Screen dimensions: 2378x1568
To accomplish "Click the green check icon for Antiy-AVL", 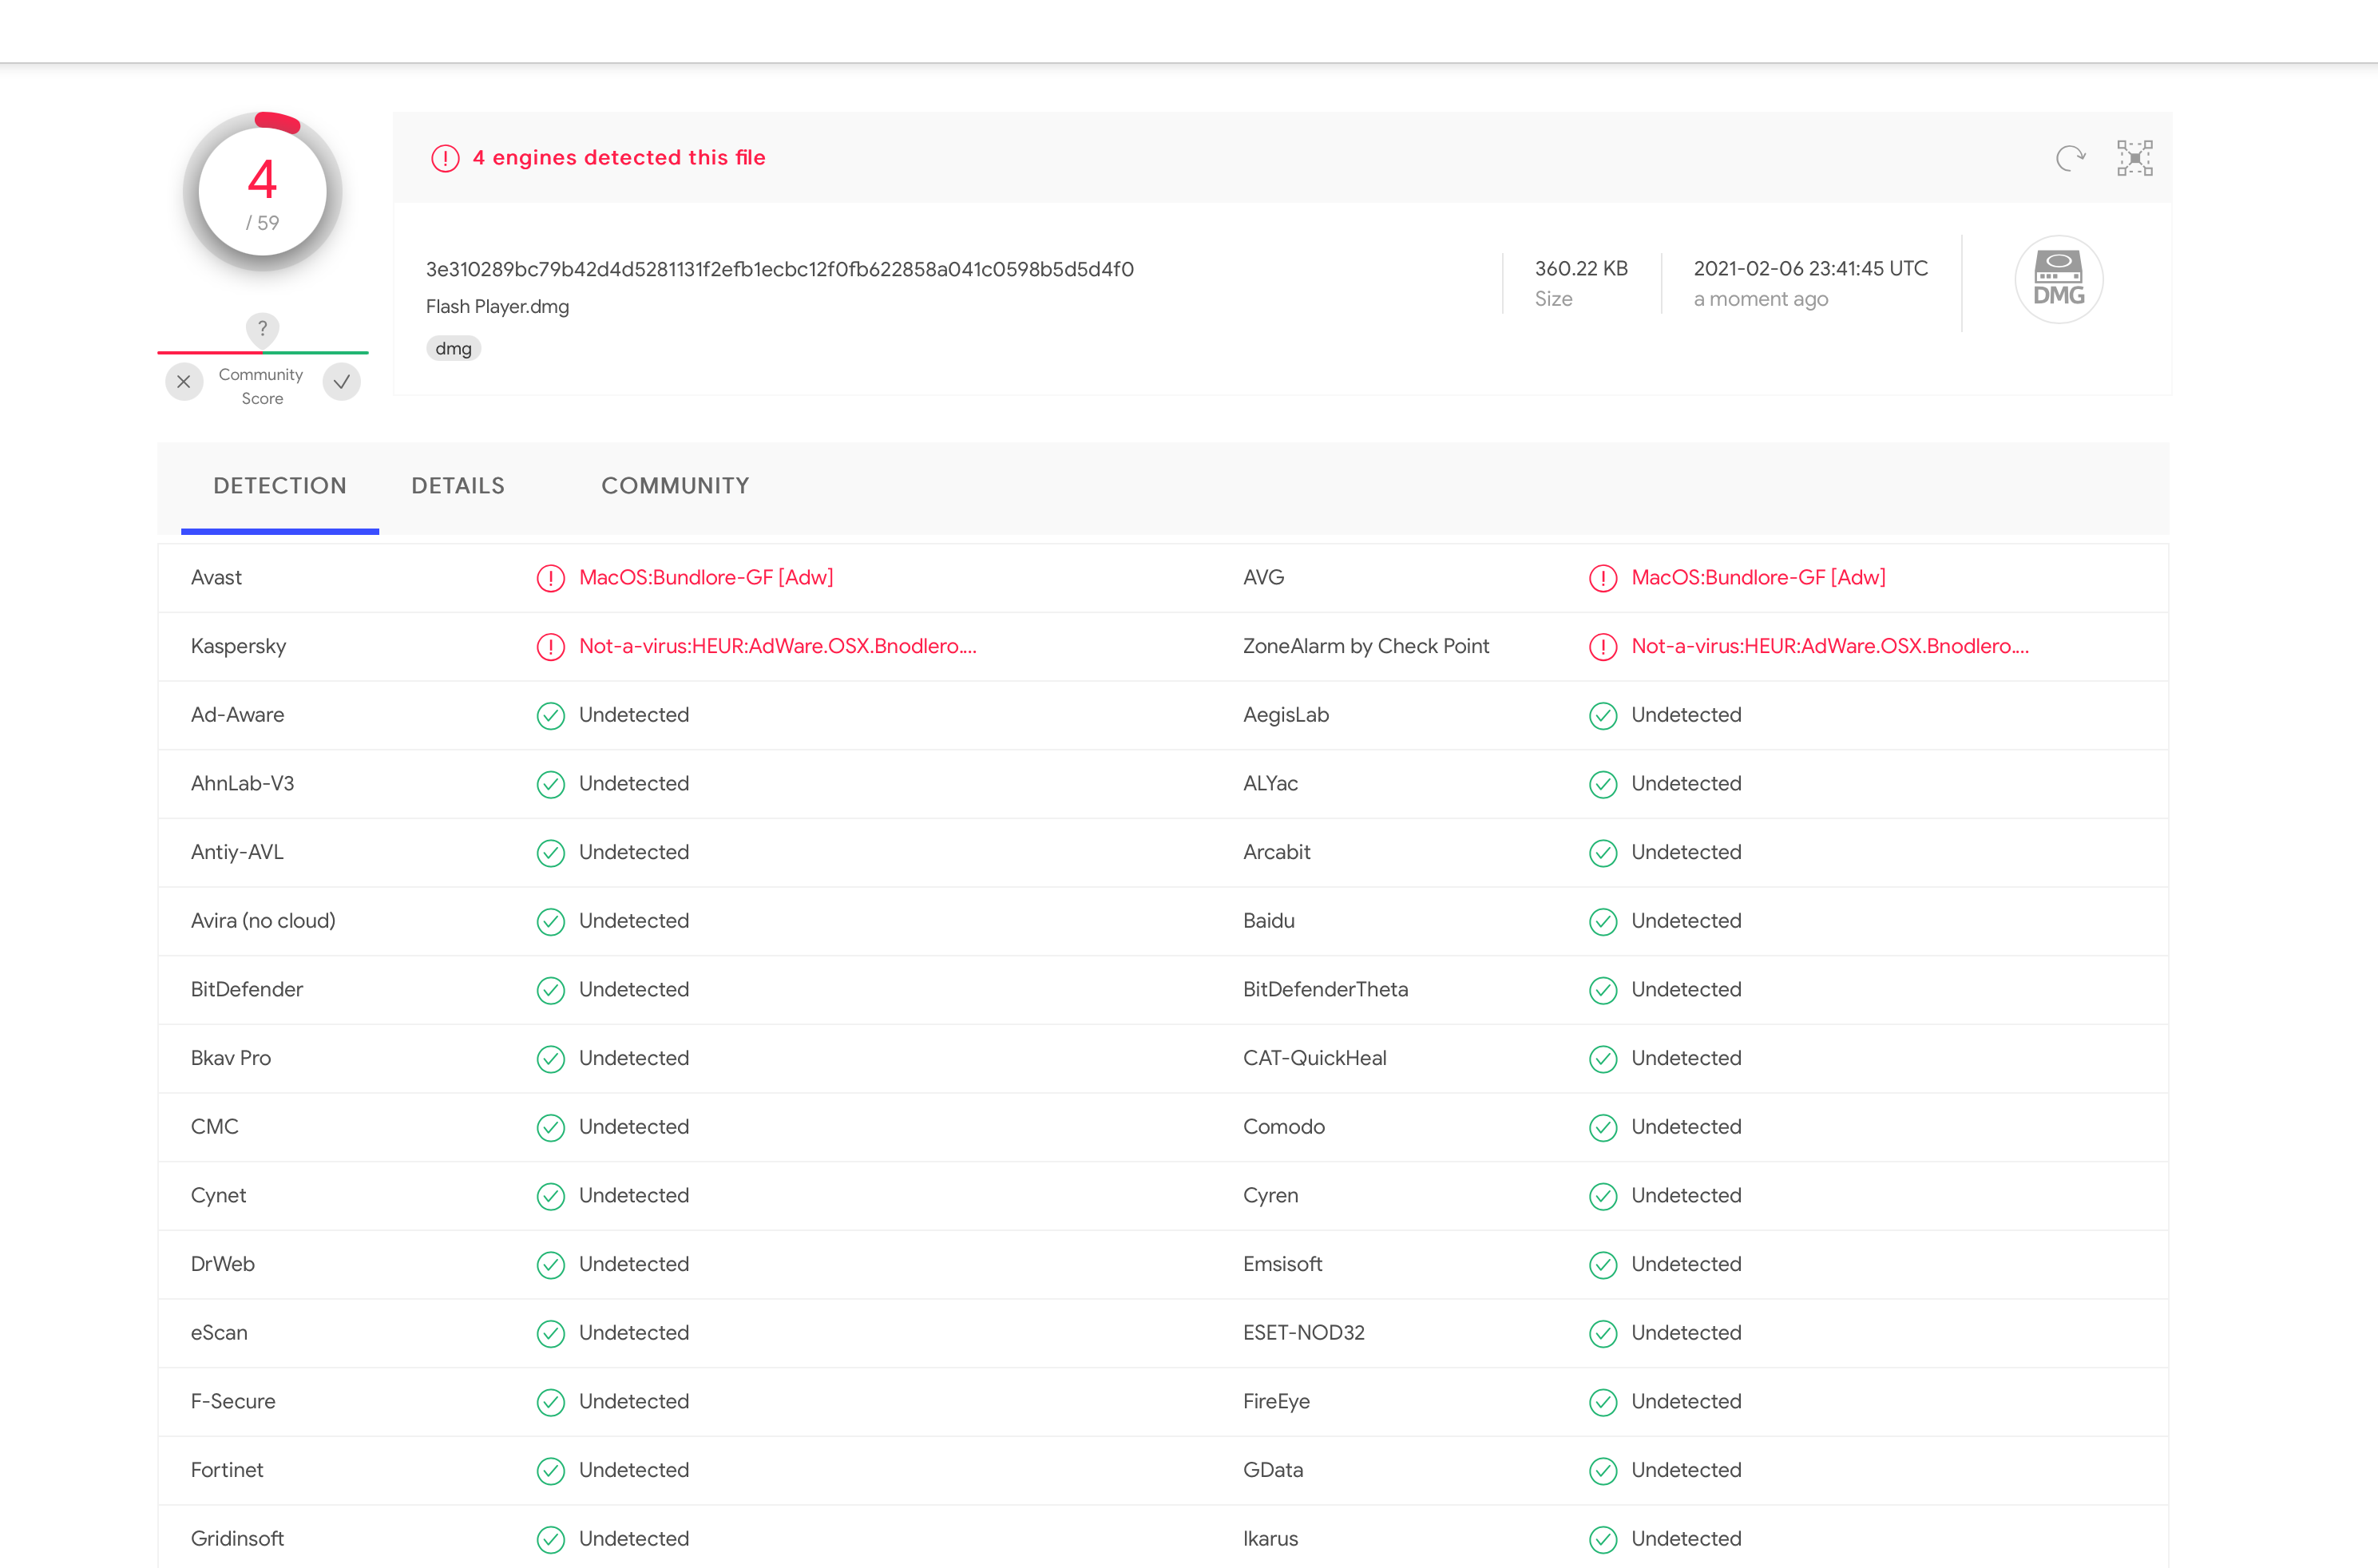I will [551, 853].
